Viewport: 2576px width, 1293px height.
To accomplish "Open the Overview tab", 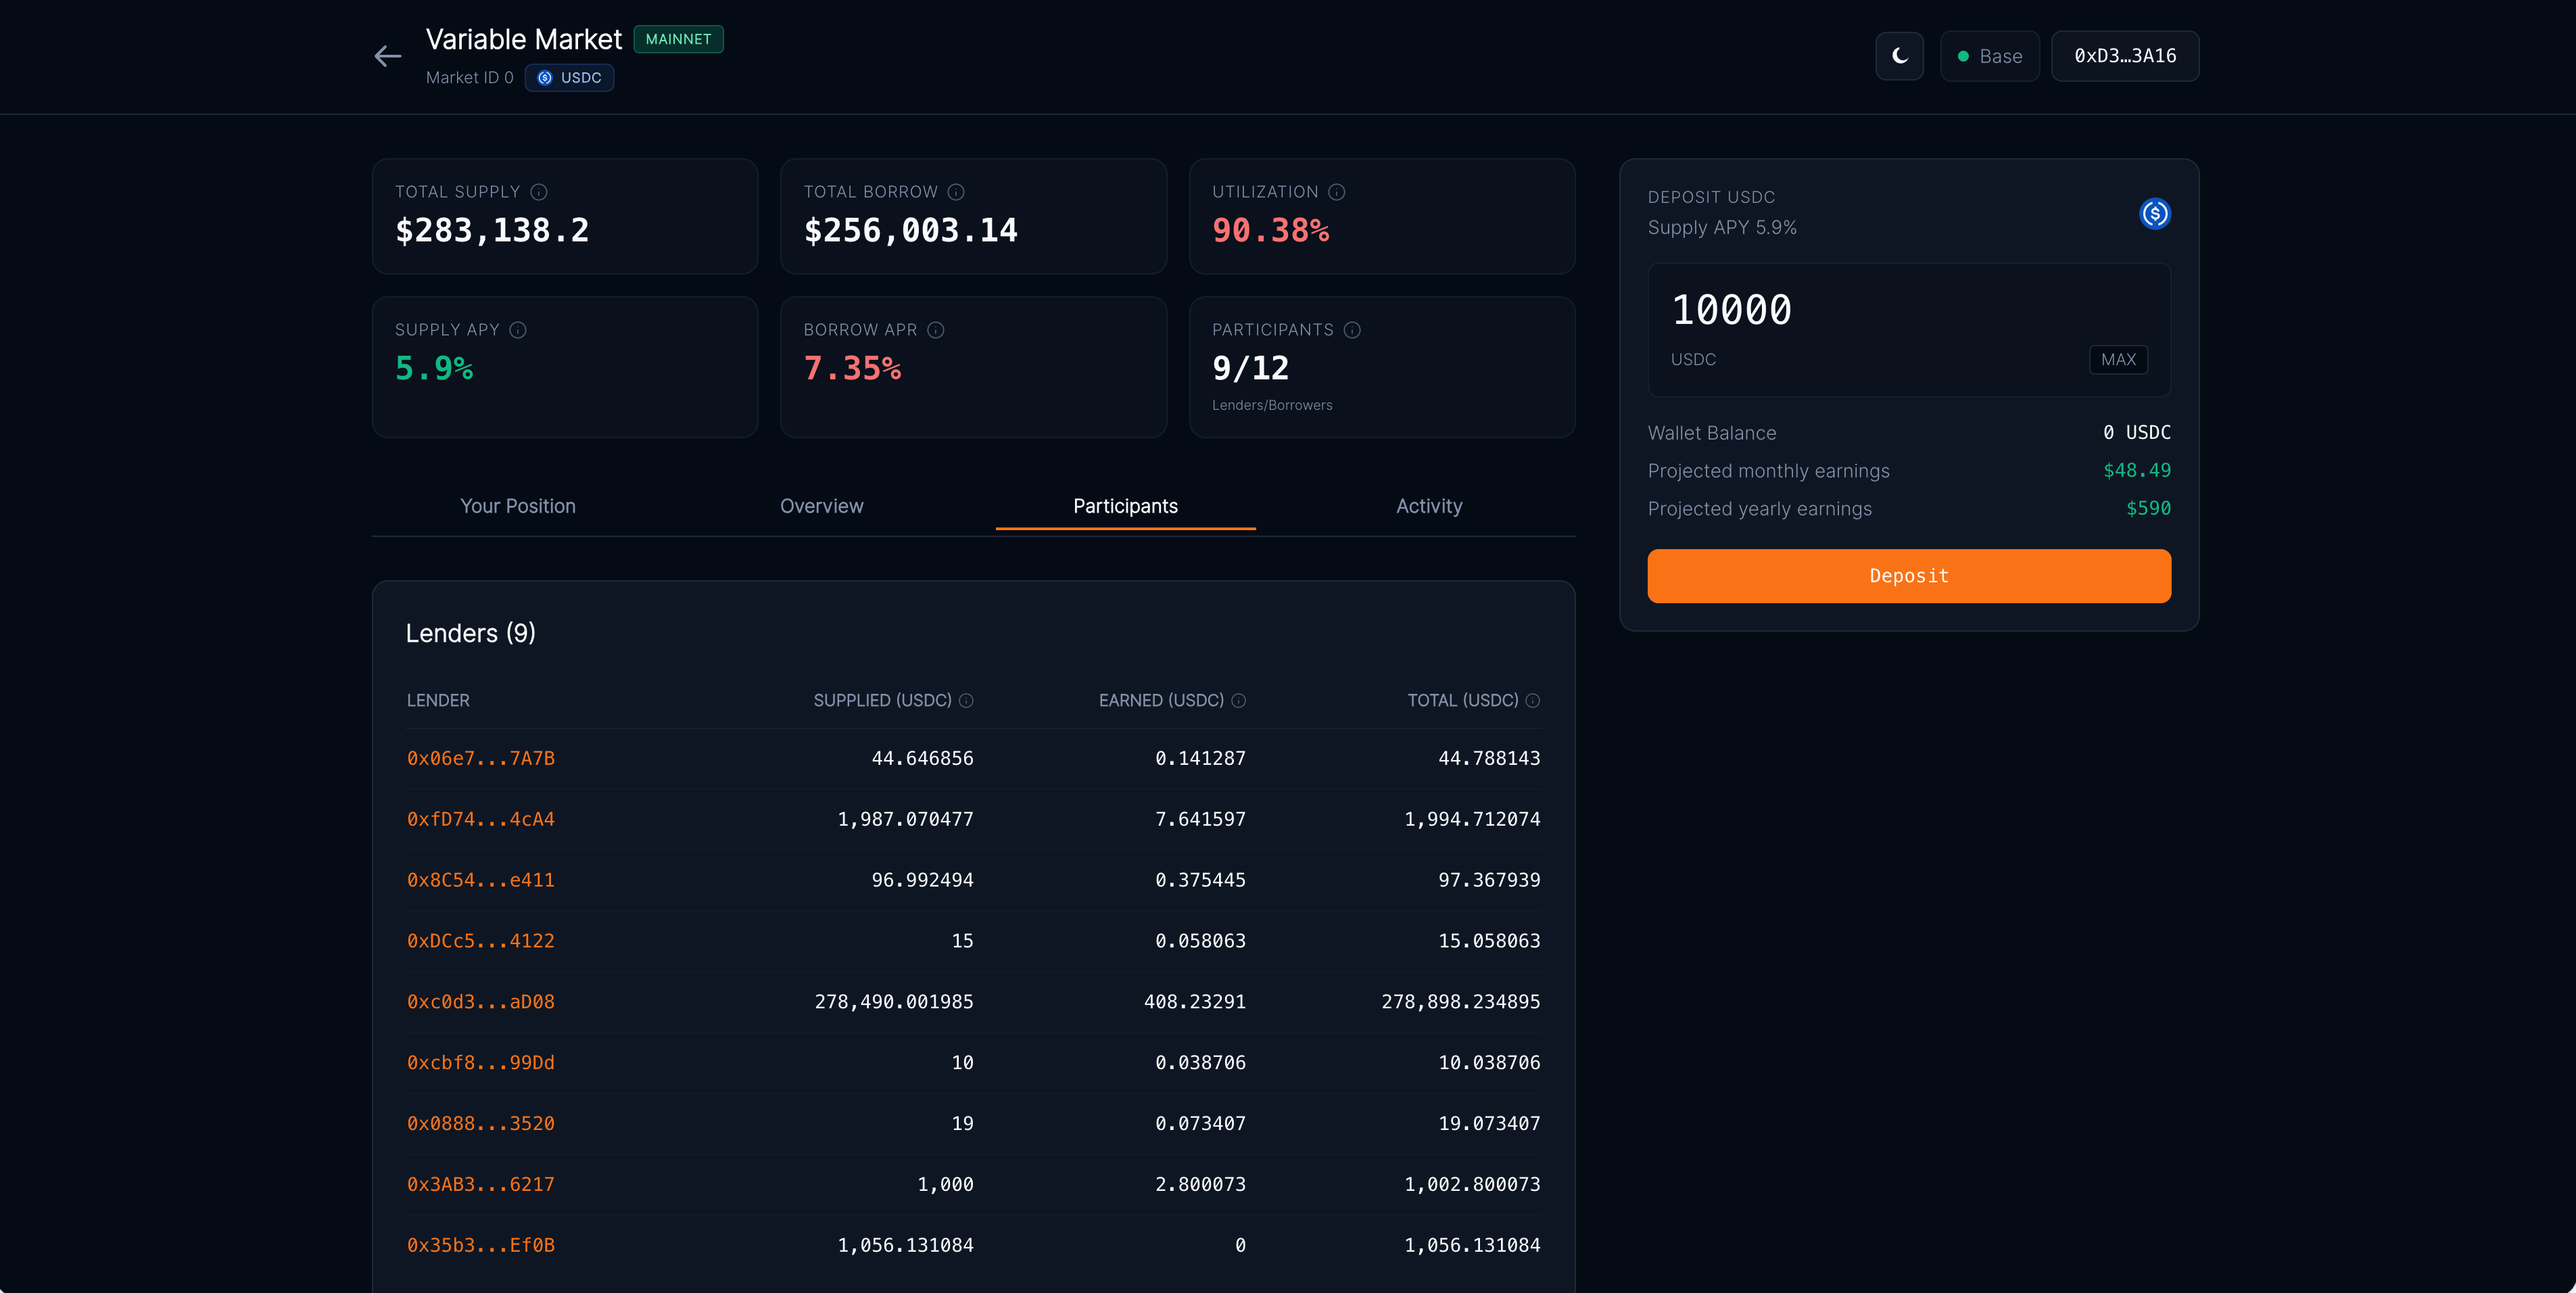I will pos(821,506).
